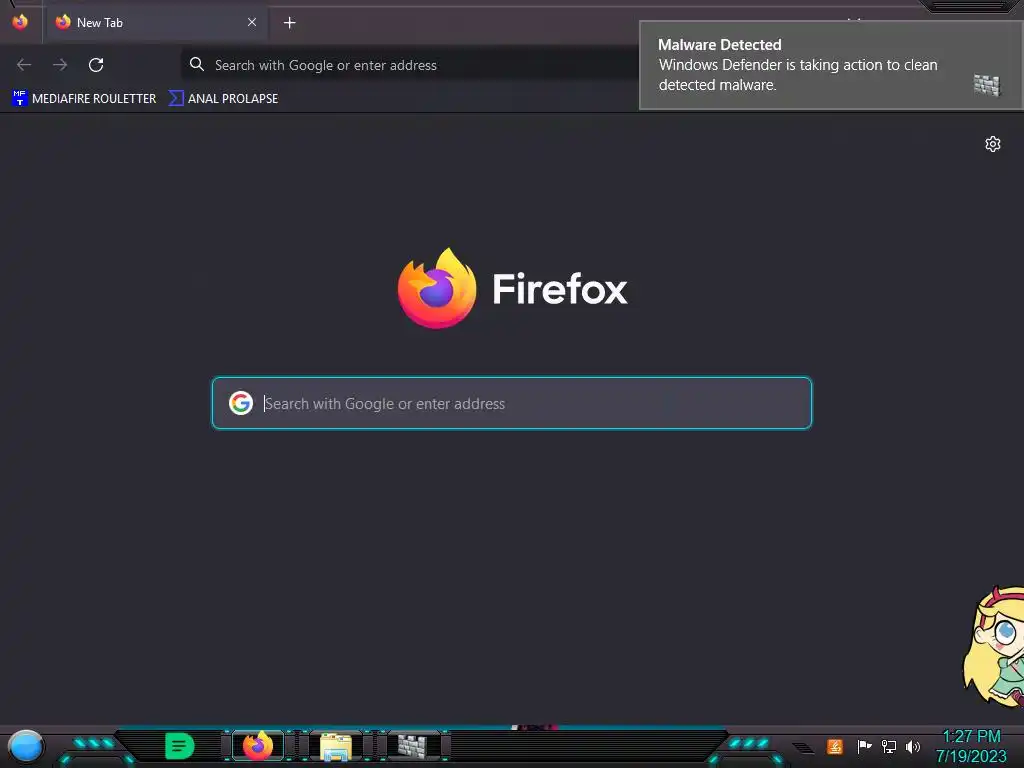1024x768 pixels.
Task: Click Windows Defender notification icon
Action: tap(987, 85)
